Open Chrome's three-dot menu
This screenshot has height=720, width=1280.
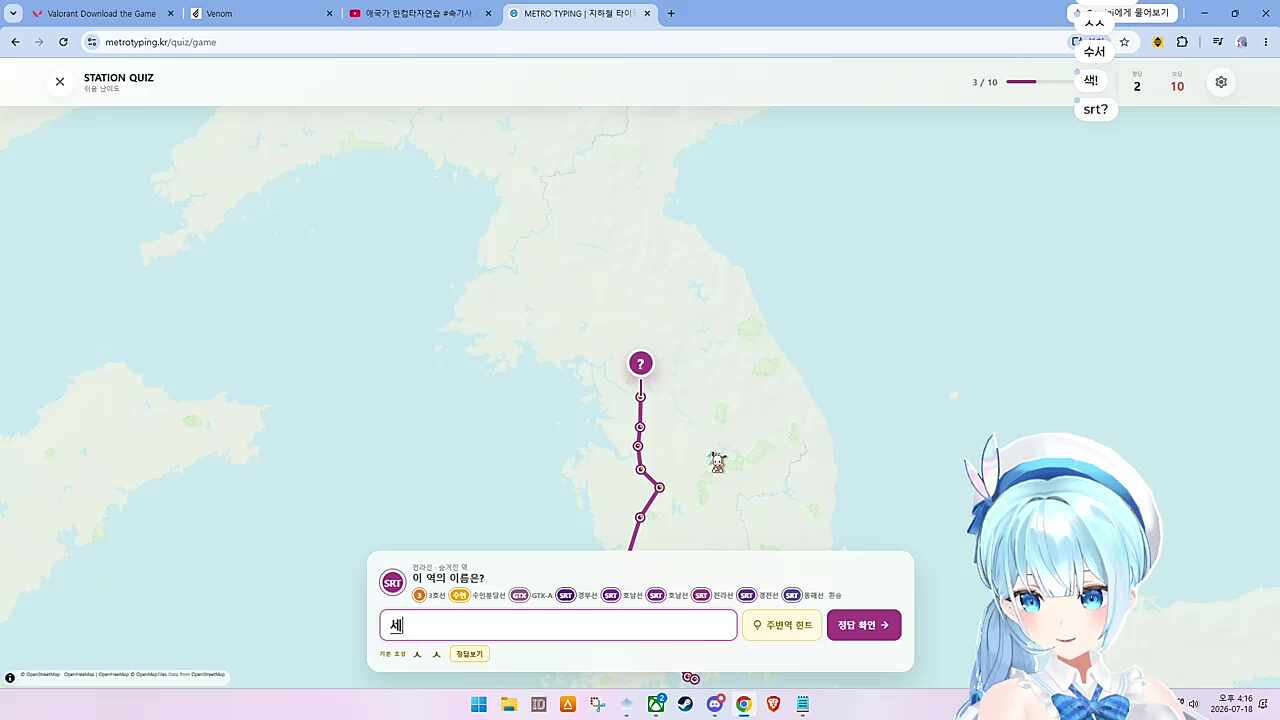[1266, 42]
